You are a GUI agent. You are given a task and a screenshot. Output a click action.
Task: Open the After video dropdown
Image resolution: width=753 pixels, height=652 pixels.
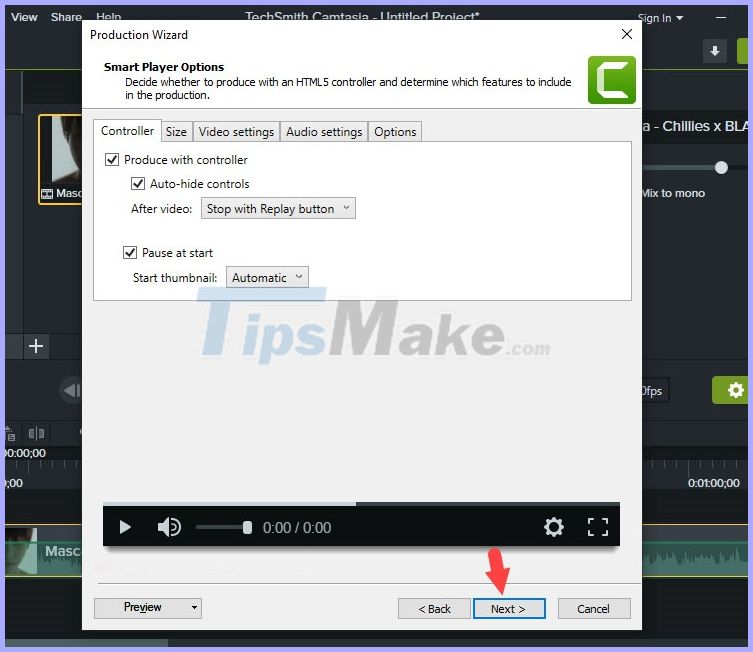click(x=278, y=208)
